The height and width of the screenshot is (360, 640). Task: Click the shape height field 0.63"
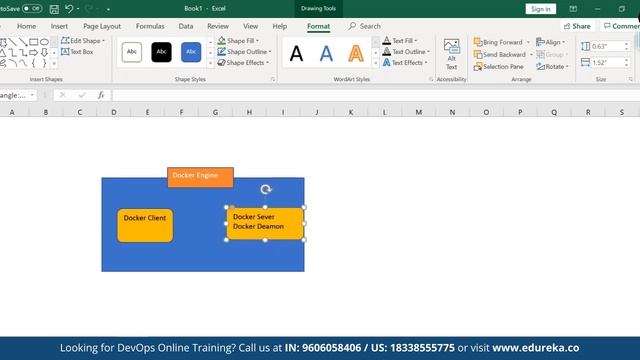click(606, 47)
